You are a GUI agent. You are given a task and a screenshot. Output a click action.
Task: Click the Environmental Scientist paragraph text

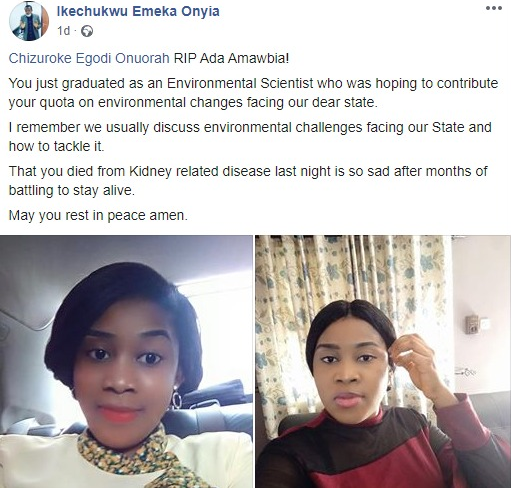253,93
